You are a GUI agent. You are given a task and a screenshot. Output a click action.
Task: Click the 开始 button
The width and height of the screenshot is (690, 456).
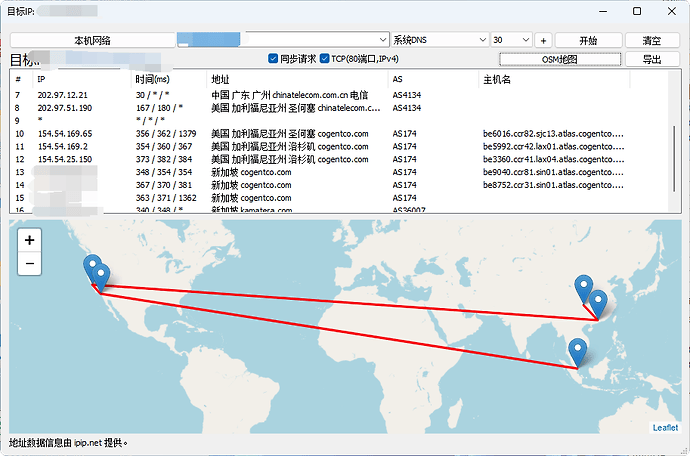[588, 40]
